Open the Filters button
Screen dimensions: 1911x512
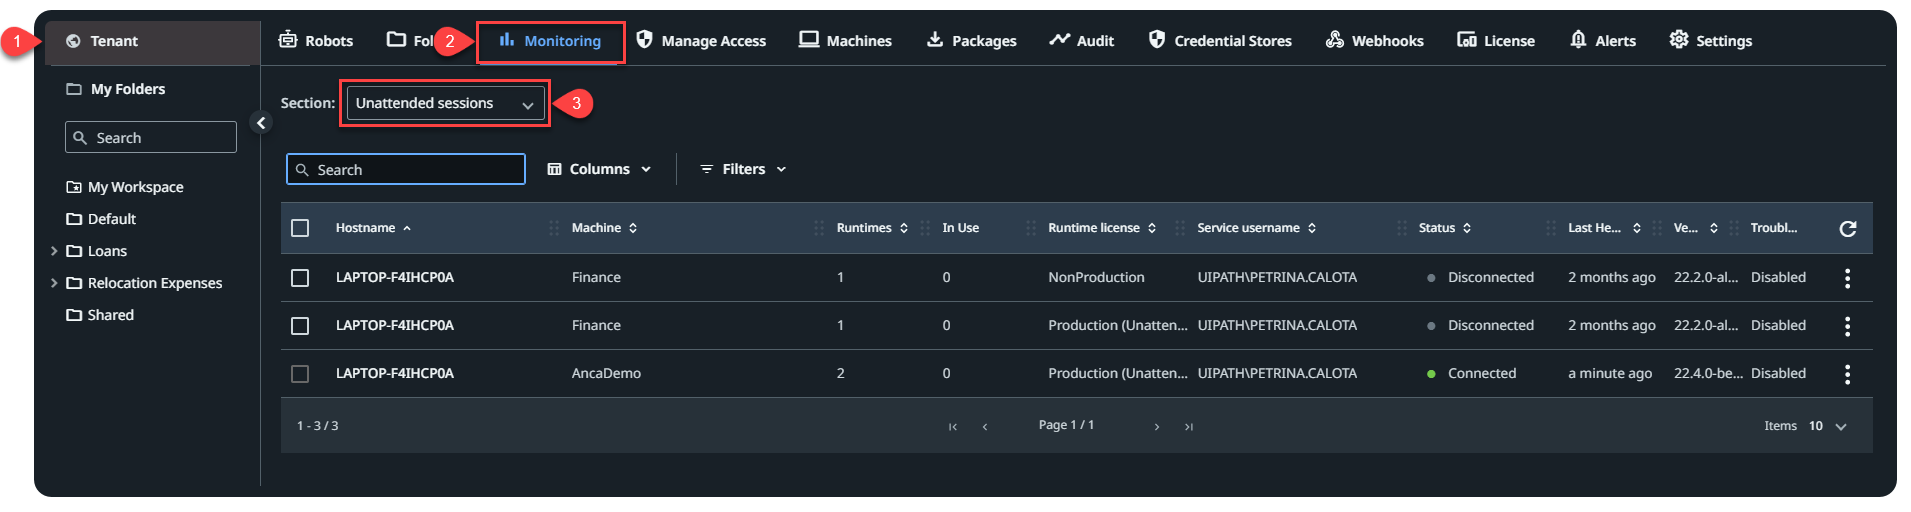tap(743, 169)
